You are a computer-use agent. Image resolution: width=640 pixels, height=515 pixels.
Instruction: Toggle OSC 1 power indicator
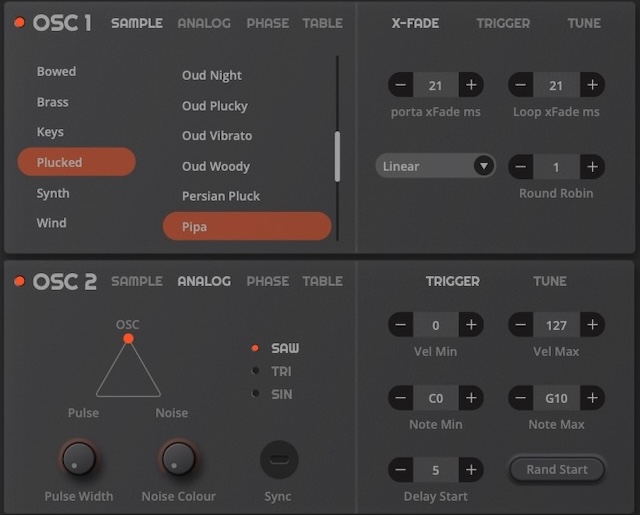(x=19, y=23)
